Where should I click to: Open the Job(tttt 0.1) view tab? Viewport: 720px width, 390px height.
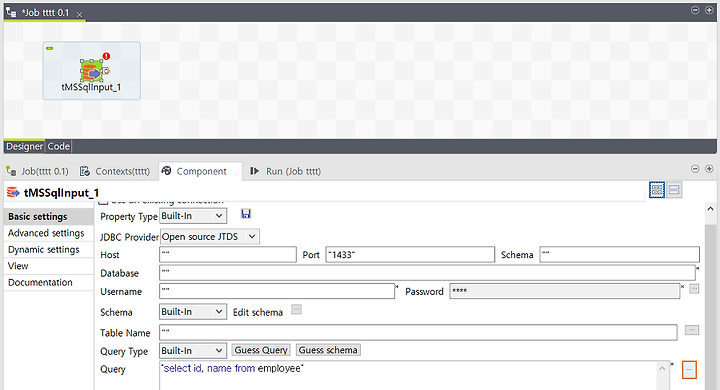tap(38, 171)
